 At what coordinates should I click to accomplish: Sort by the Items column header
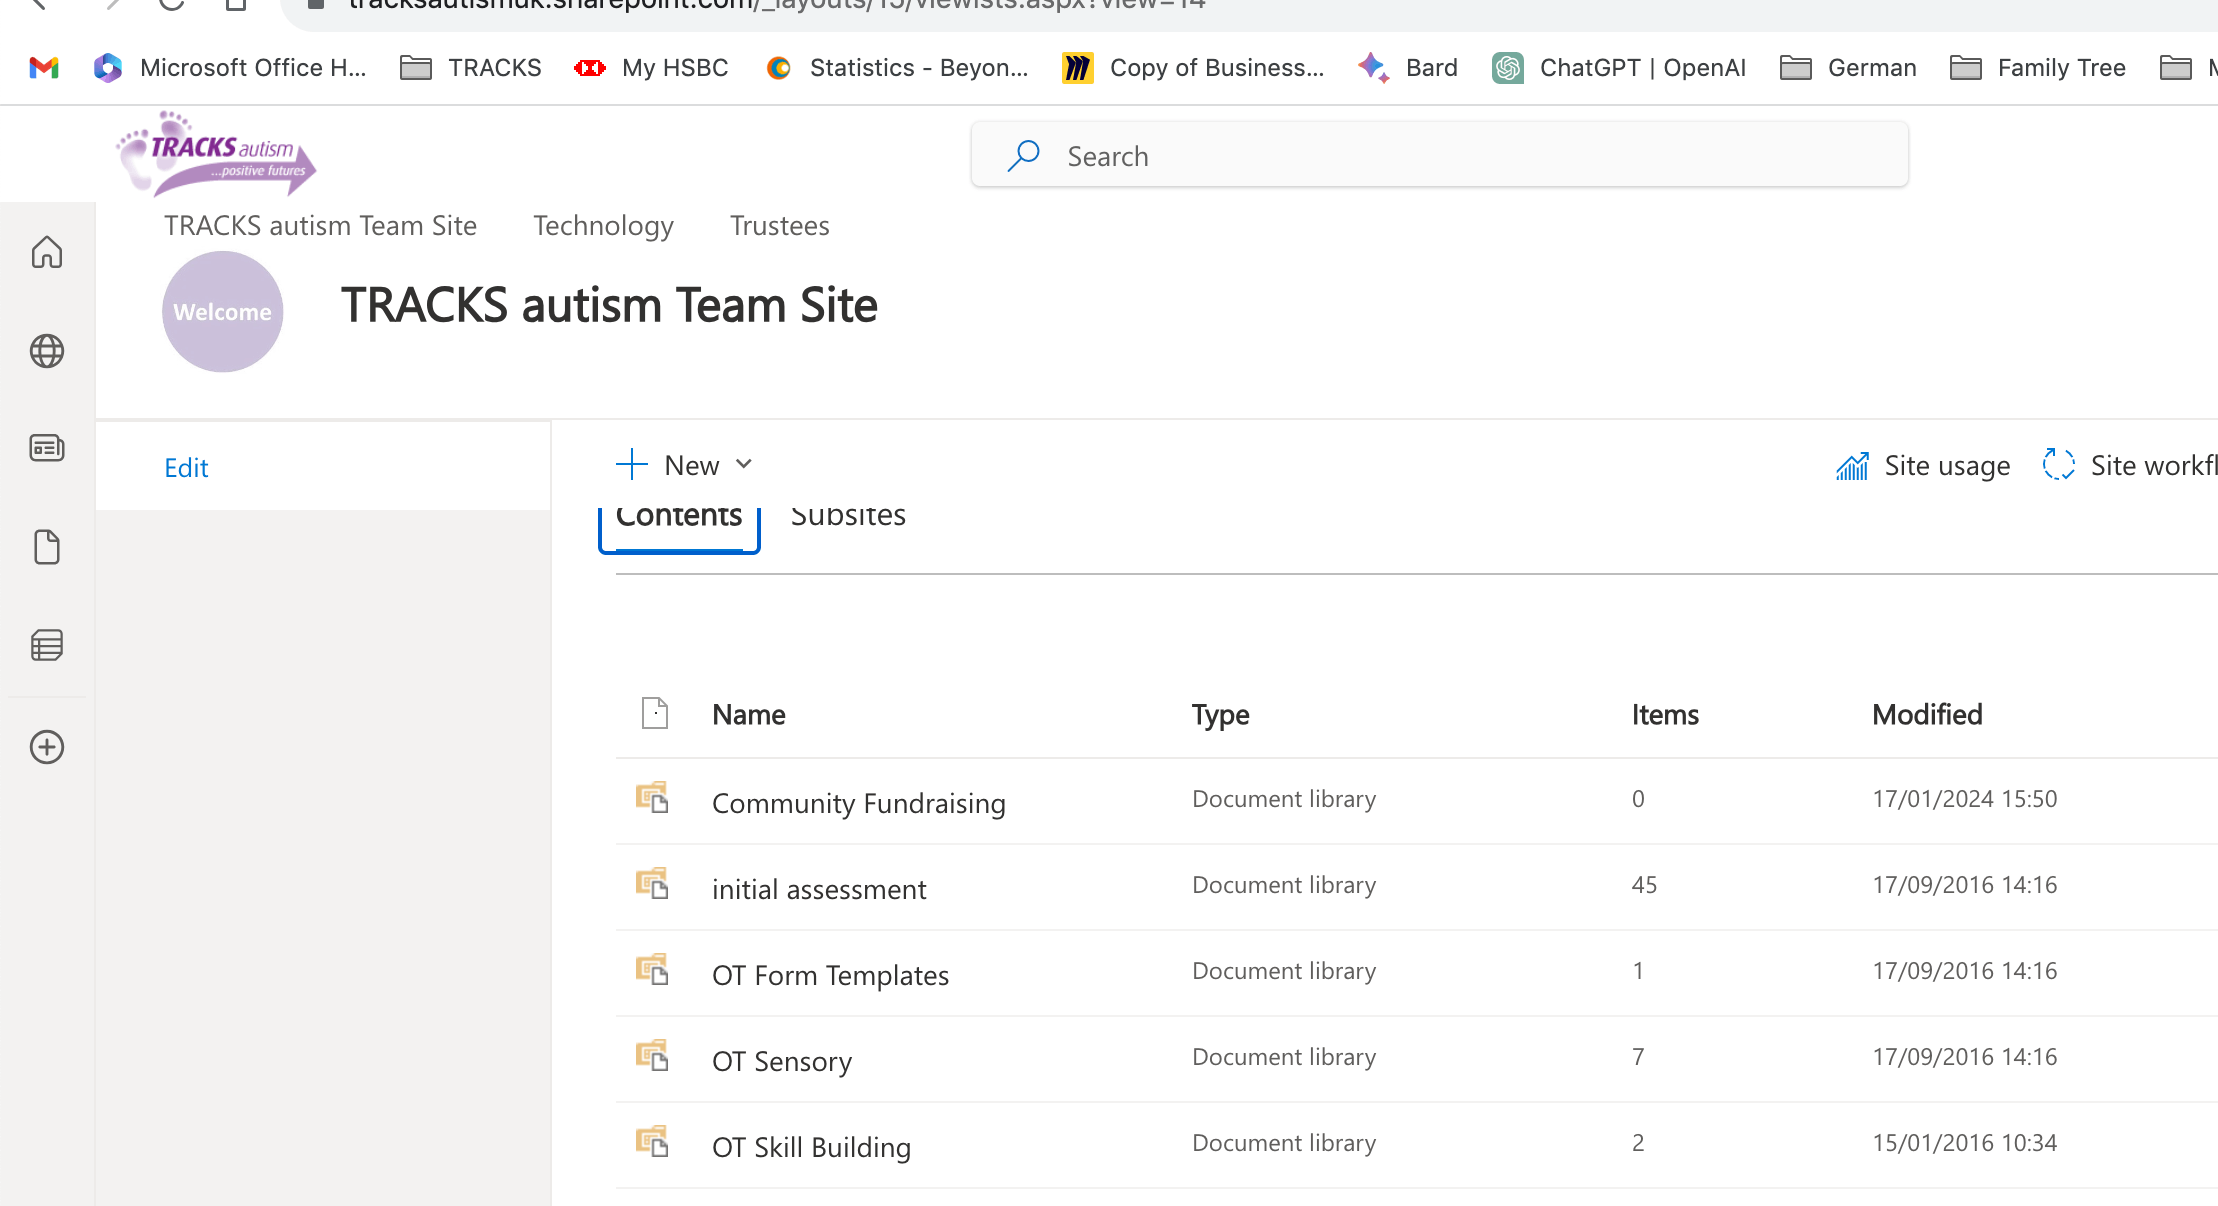pyautogui.click(x=1665, y=715)
